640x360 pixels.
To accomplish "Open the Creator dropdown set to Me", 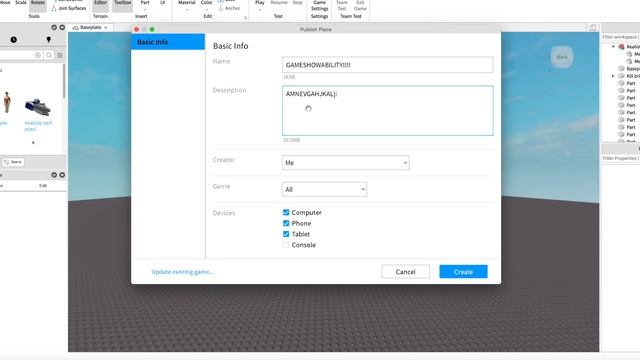I will coord(345,163).
